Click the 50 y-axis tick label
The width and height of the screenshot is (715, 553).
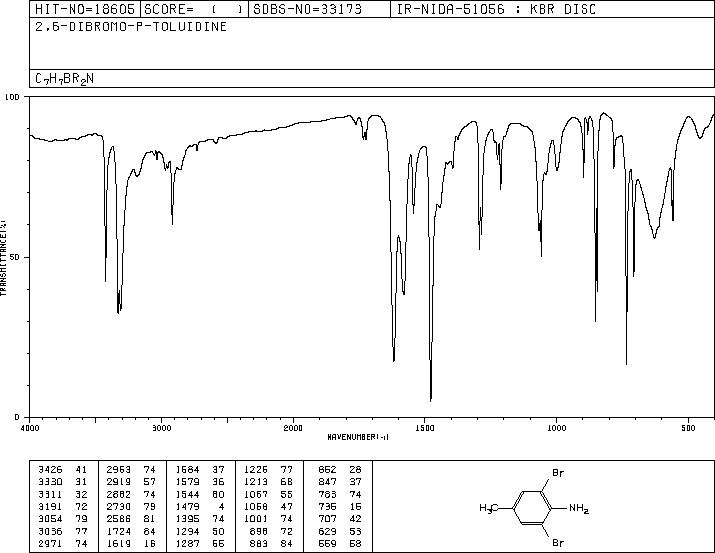click(x=16, y=257)
